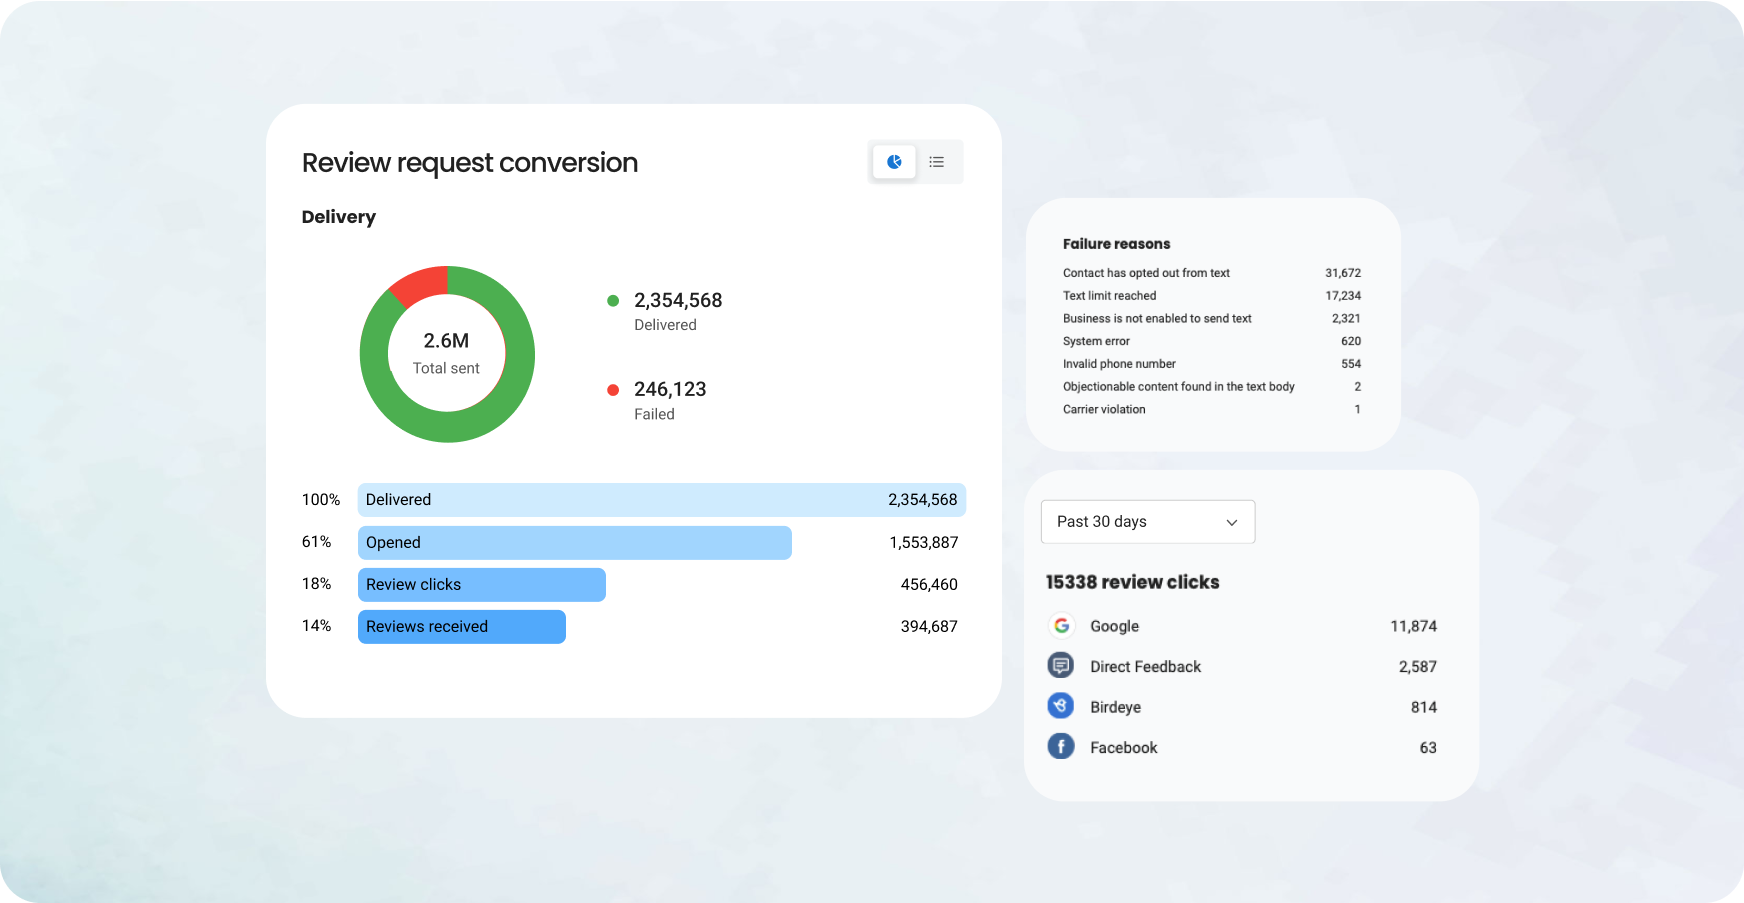Viewport: 1744px width, 903px height.
Task: Click the Opened progress bar
Action: point(574,542)
